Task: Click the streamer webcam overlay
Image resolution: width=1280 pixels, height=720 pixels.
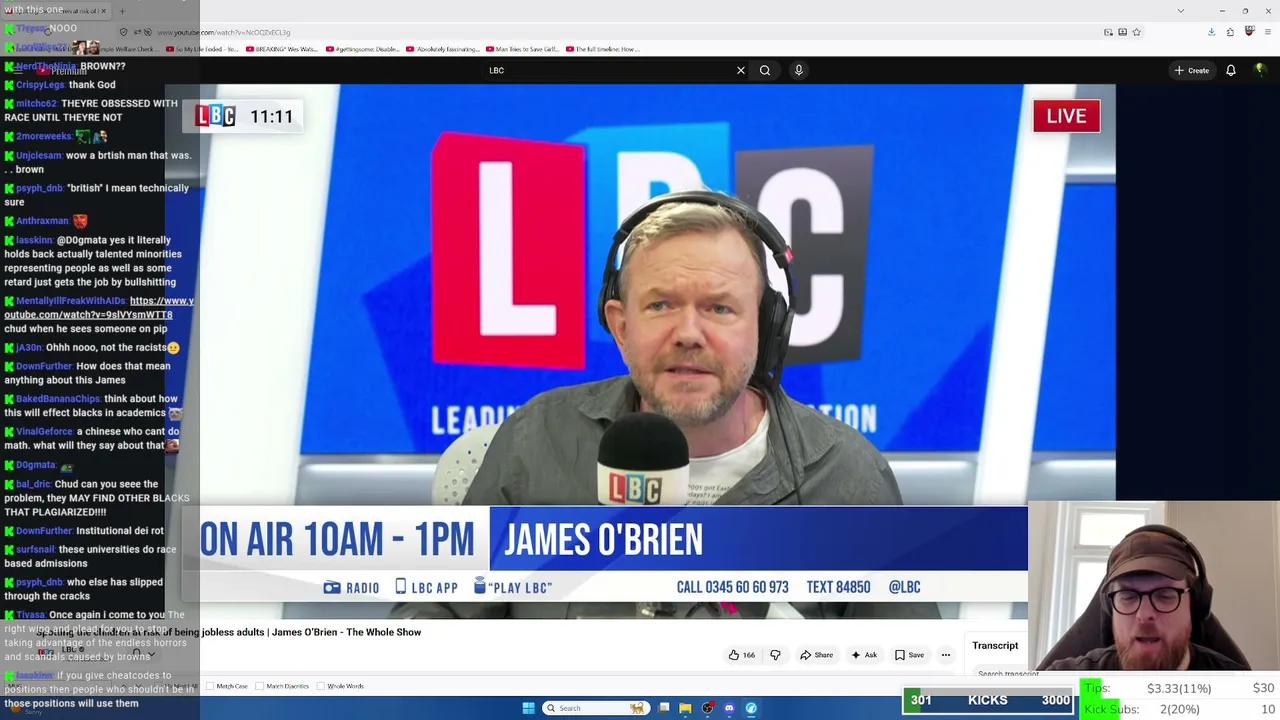Action: [1154, 585]
